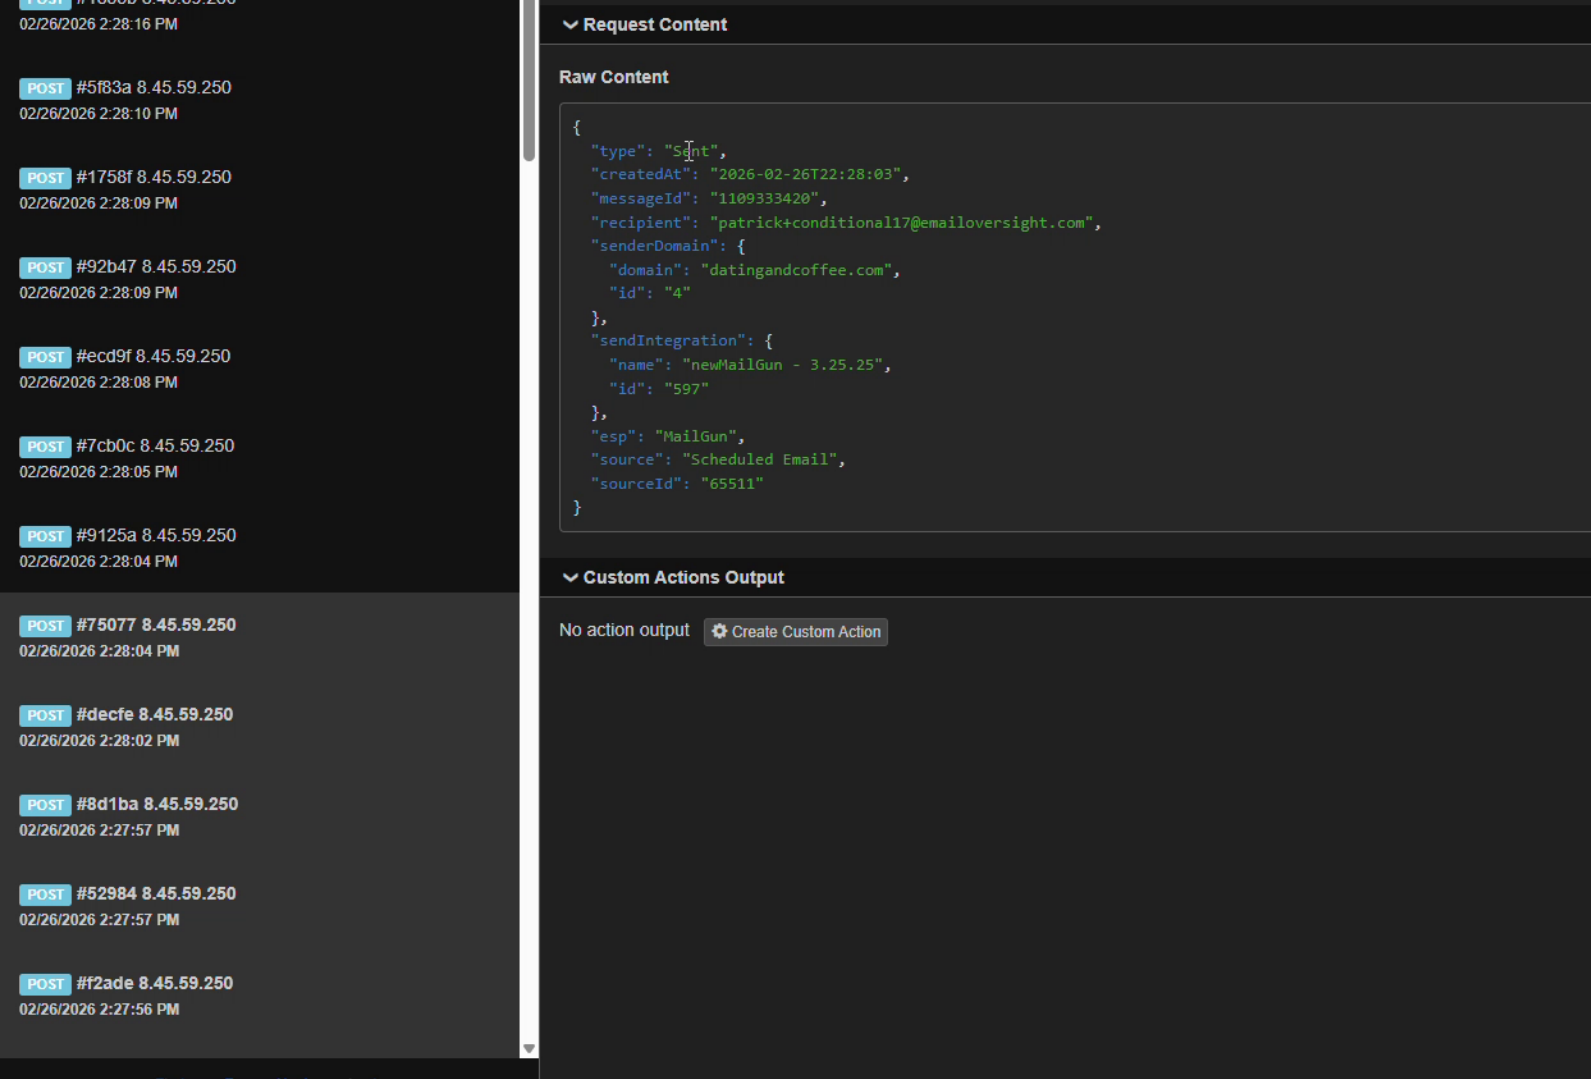Select request #8d1ba entry
The height and width of the screenshot is (1079, 1591).
260,816
